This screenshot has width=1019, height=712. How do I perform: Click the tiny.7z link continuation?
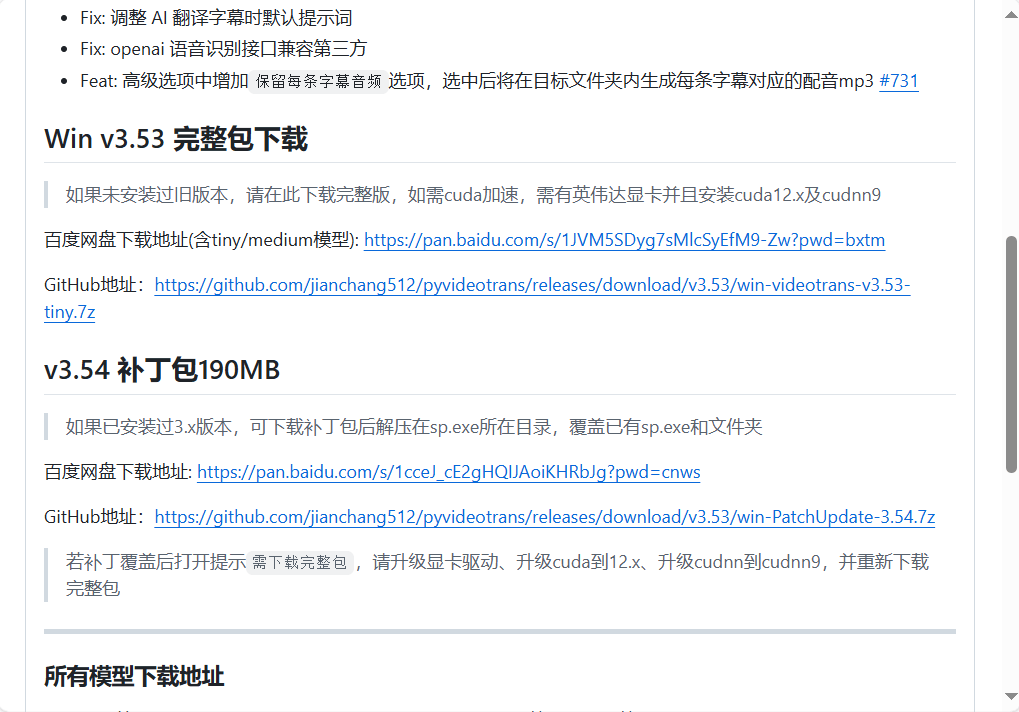coord(70,312)
